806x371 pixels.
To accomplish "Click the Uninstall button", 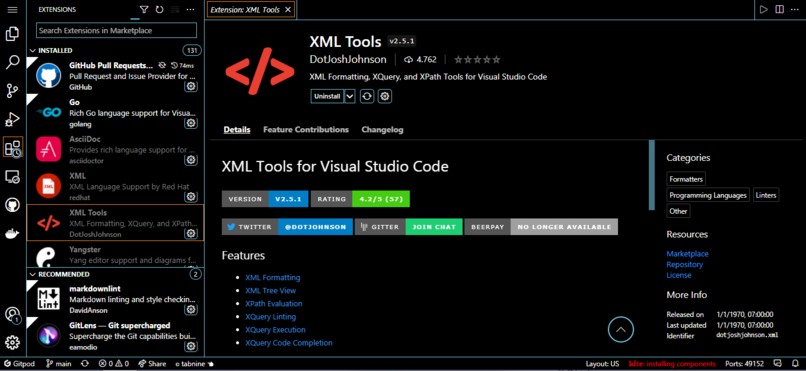I will [327, 96].
